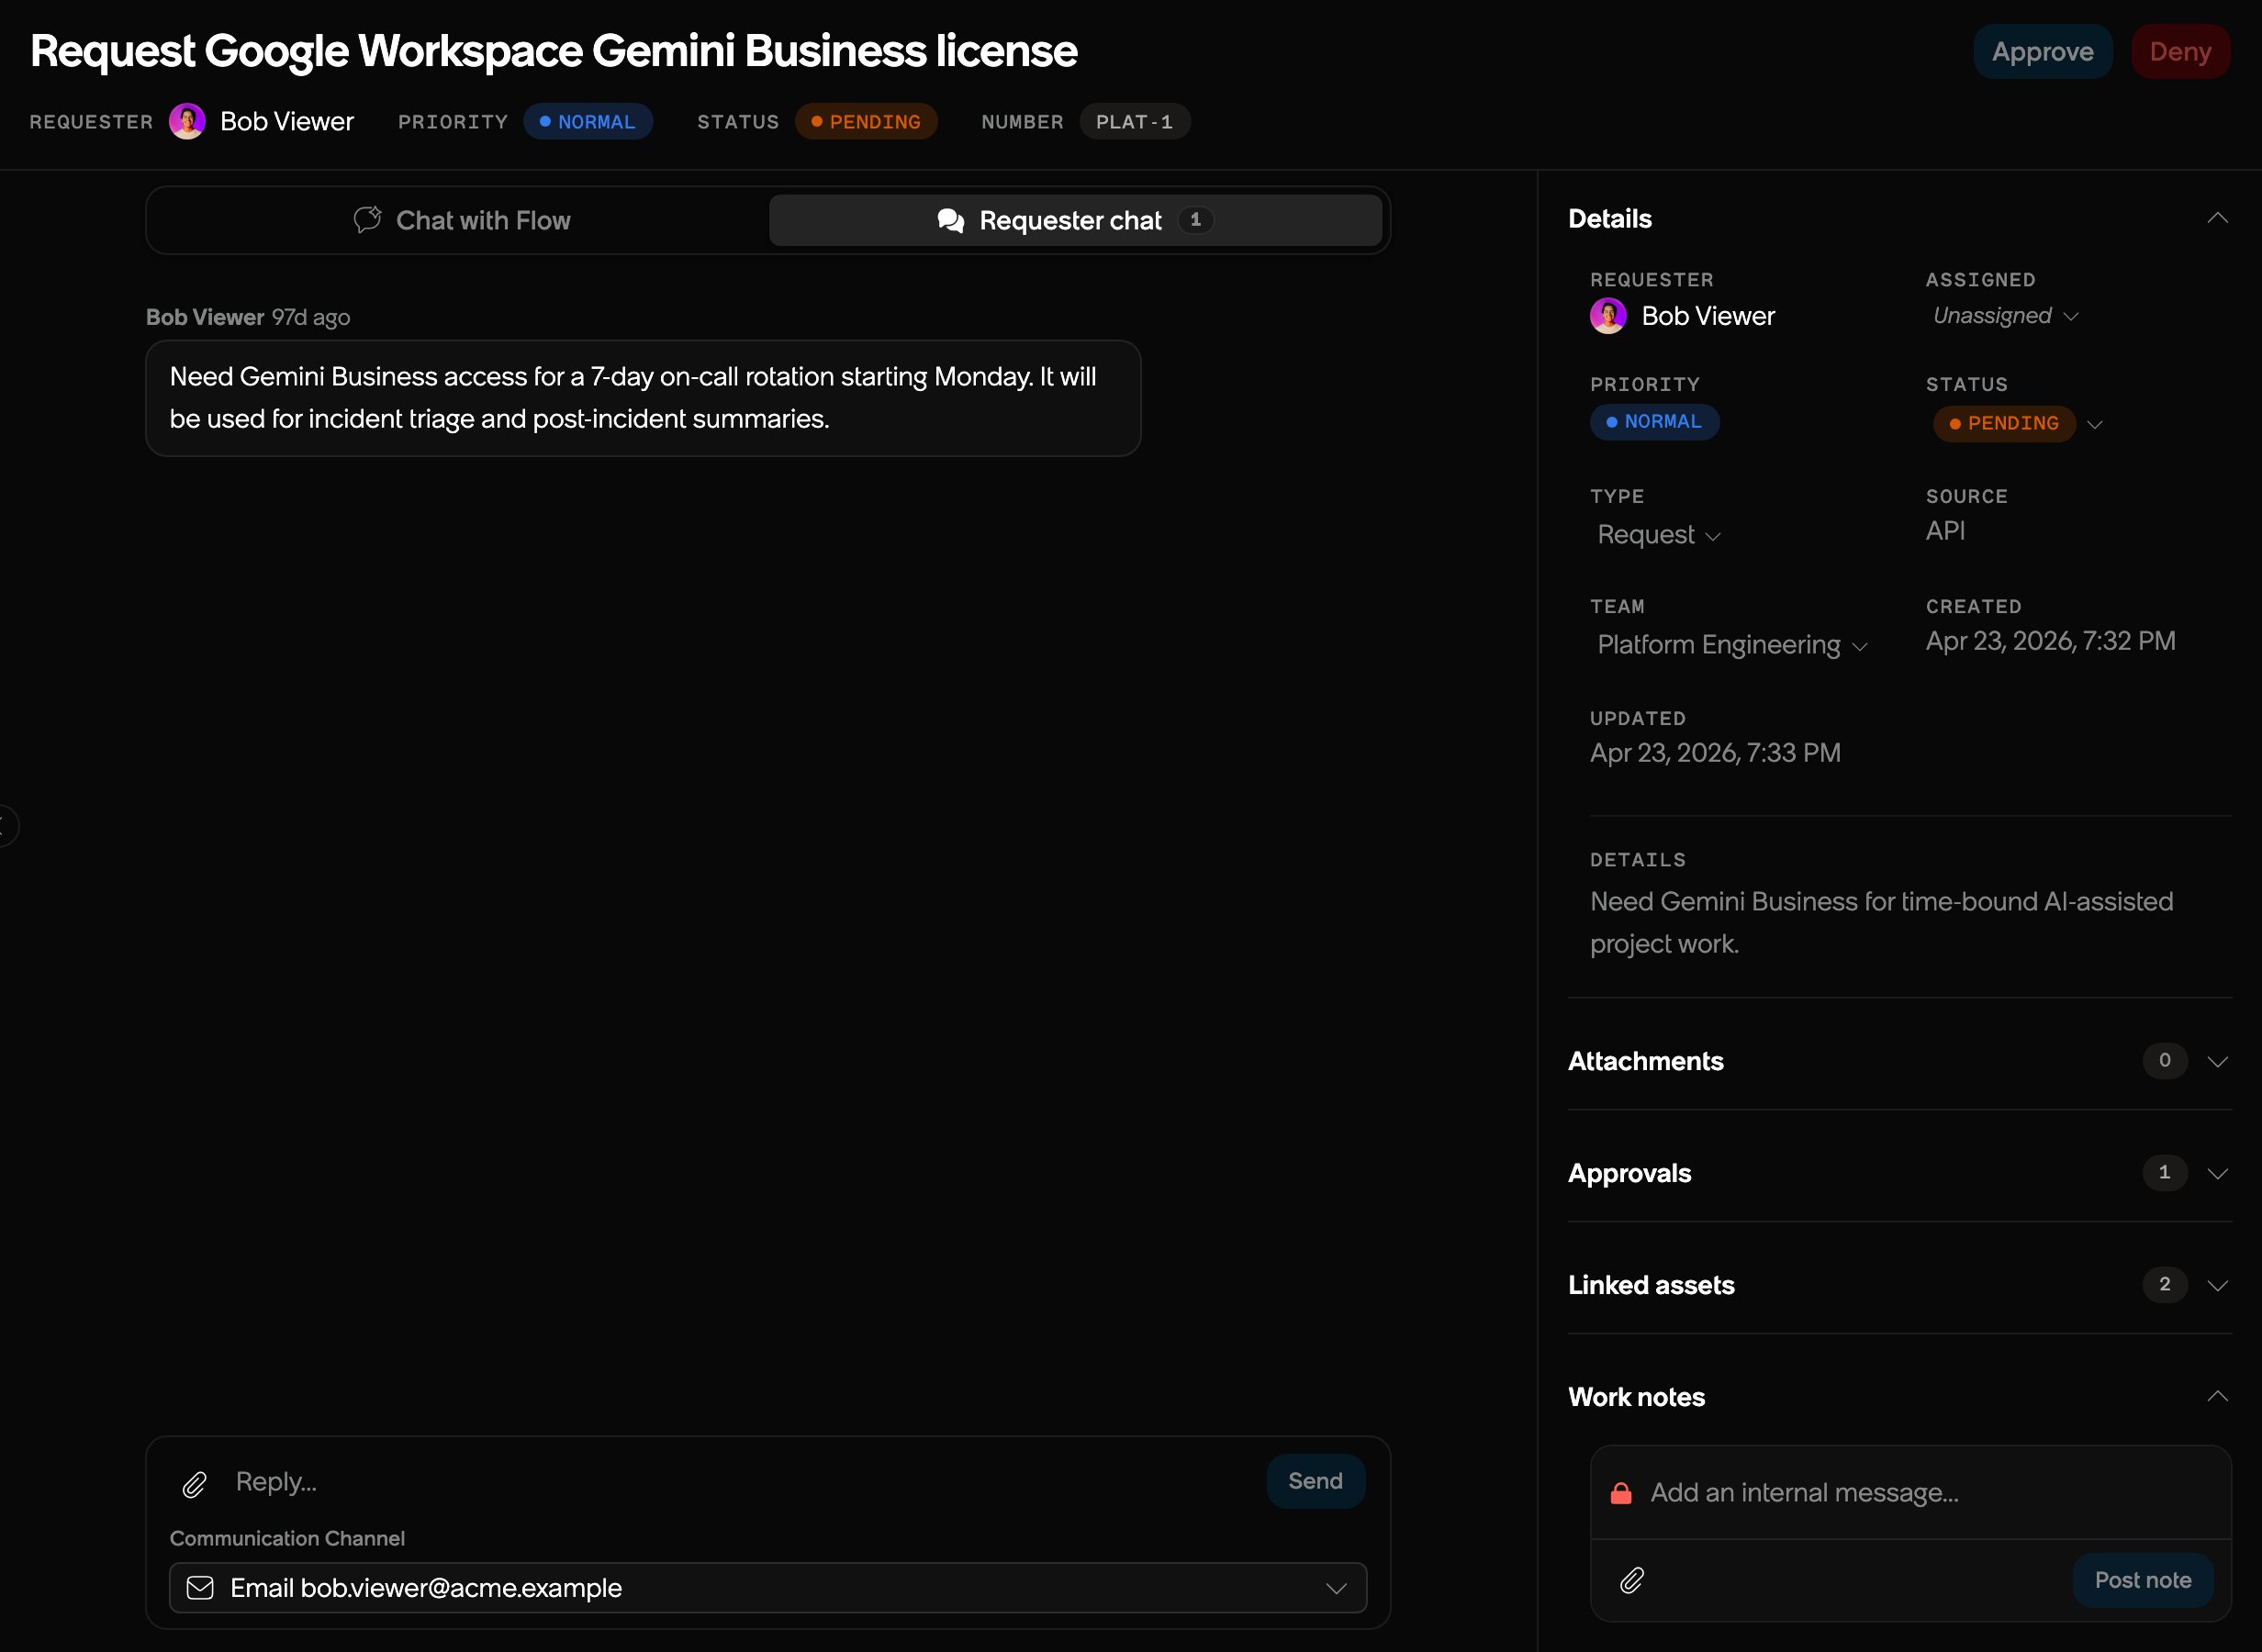This screenshot has width=2262, height=1652.
Task: Collapse the Details section
Action: coord(2217,219)
